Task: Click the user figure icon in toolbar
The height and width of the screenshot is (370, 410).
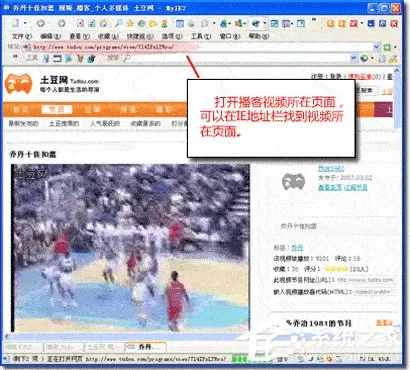Action: click(164, 23)
